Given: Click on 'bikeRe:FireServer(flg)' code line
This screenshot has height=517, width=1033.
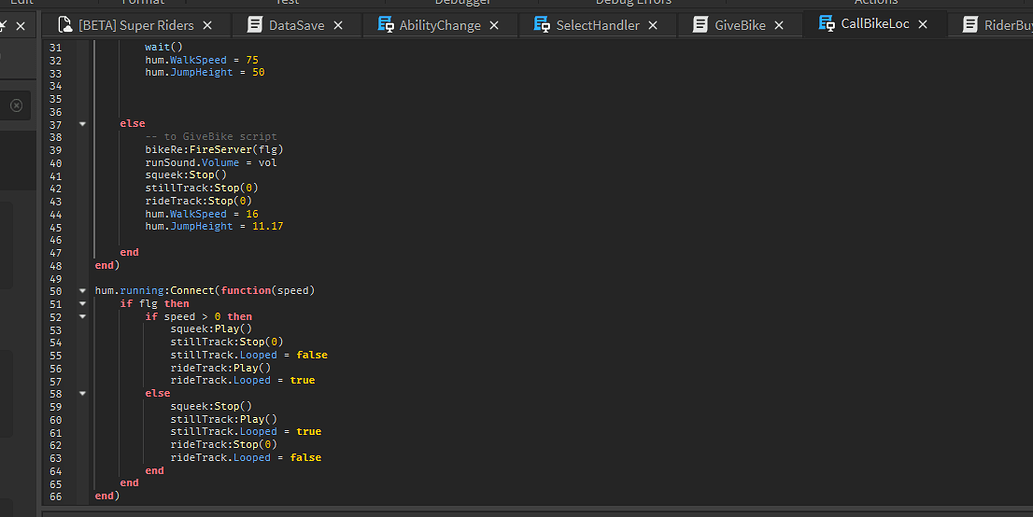Looking at the screenshot, I should click(214, 150).
